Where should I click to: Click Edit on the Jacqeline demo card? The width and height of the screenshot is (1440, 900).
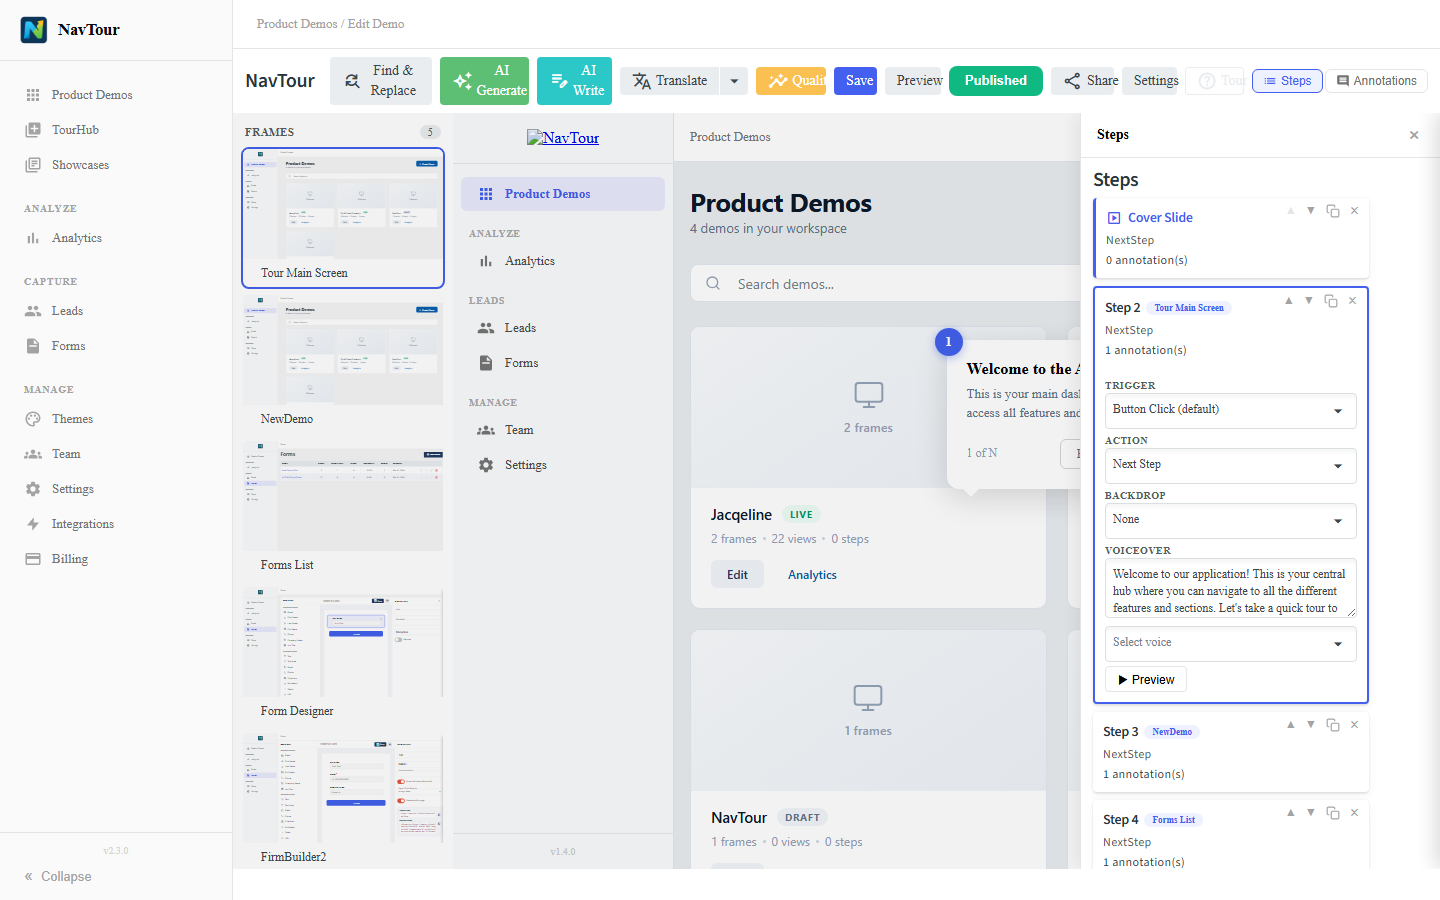pyautogui.click(x=737, y=575)
